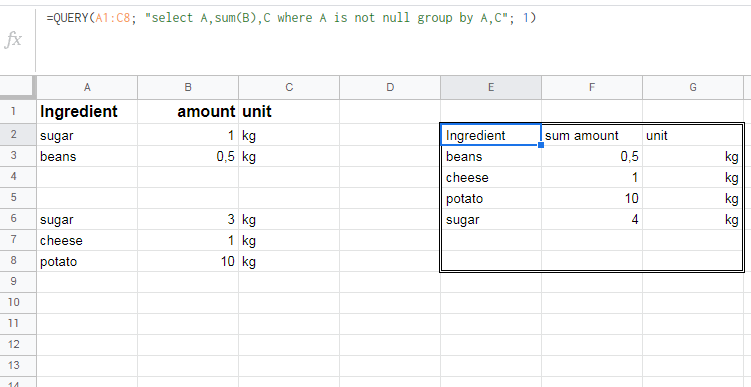Click 'kg' cell in row 2 column C
Screen dimensions: 751x387
(289, 135)
